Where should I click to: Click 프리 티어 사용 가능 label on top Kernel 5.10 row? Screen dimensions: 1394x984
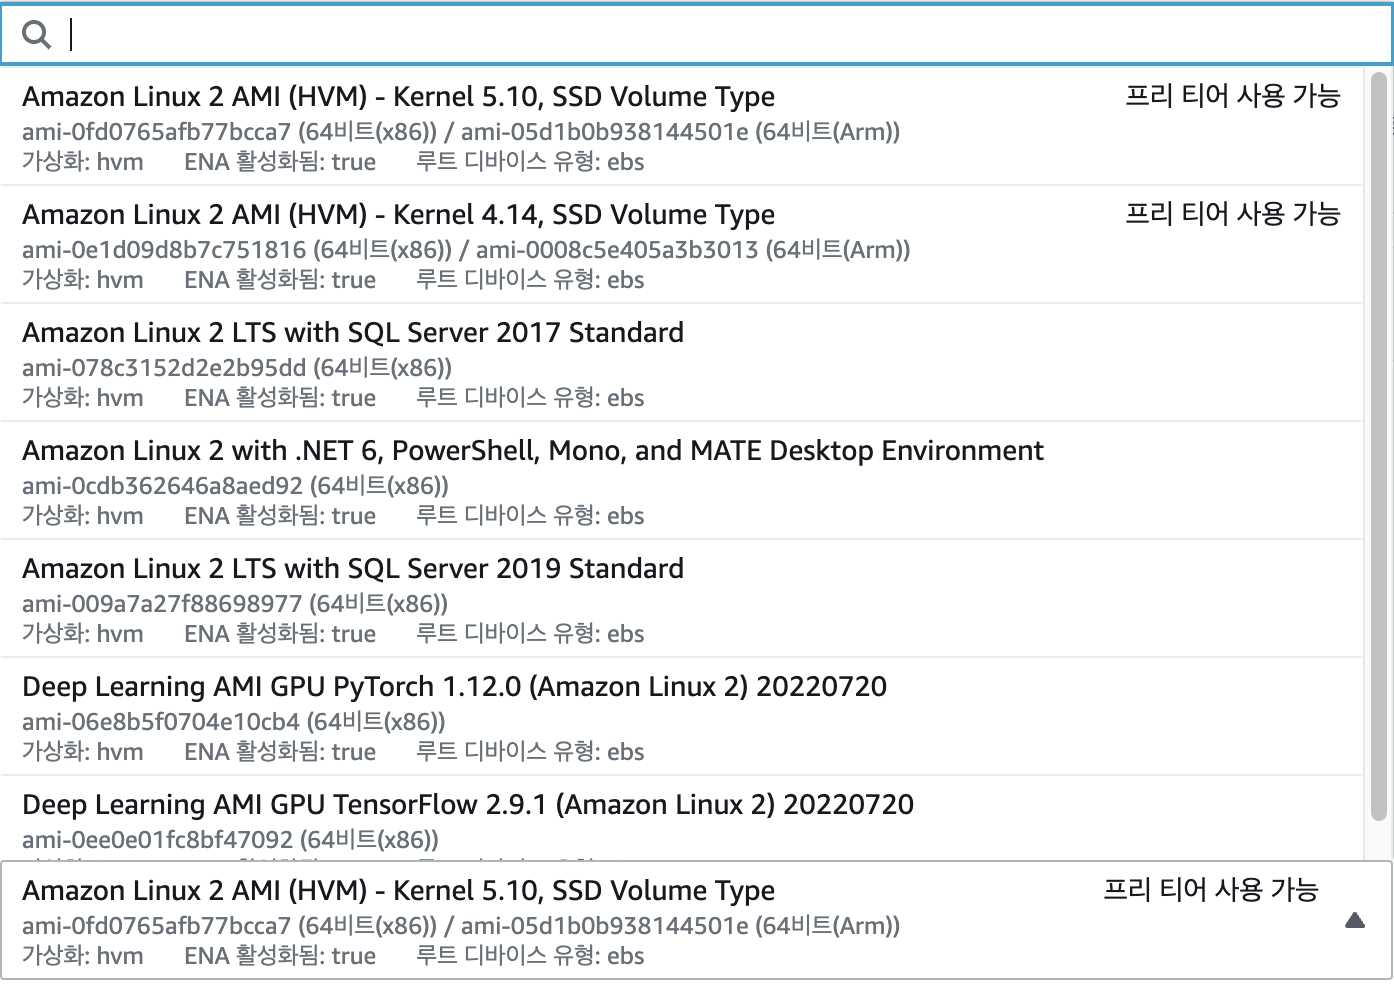[x=1232, y=96]
